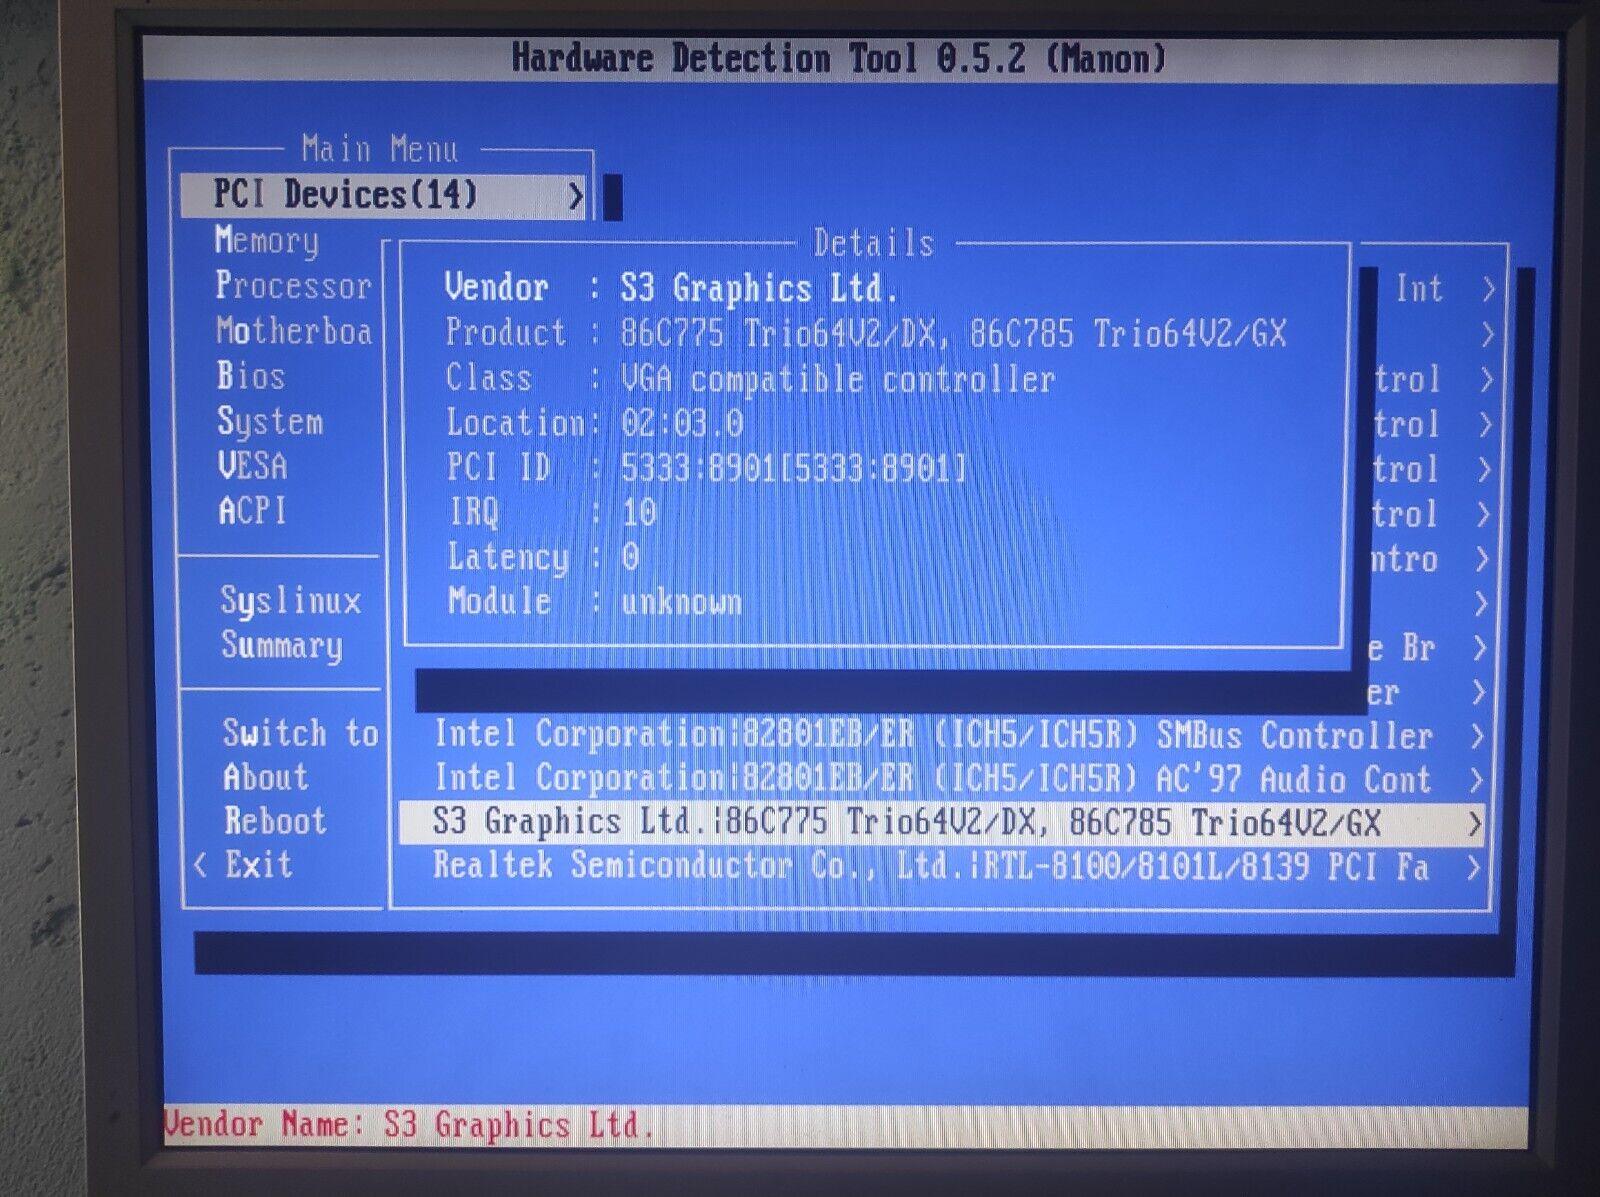
Task: Click Exit in the Main Menu
Action: click(258, 864)
